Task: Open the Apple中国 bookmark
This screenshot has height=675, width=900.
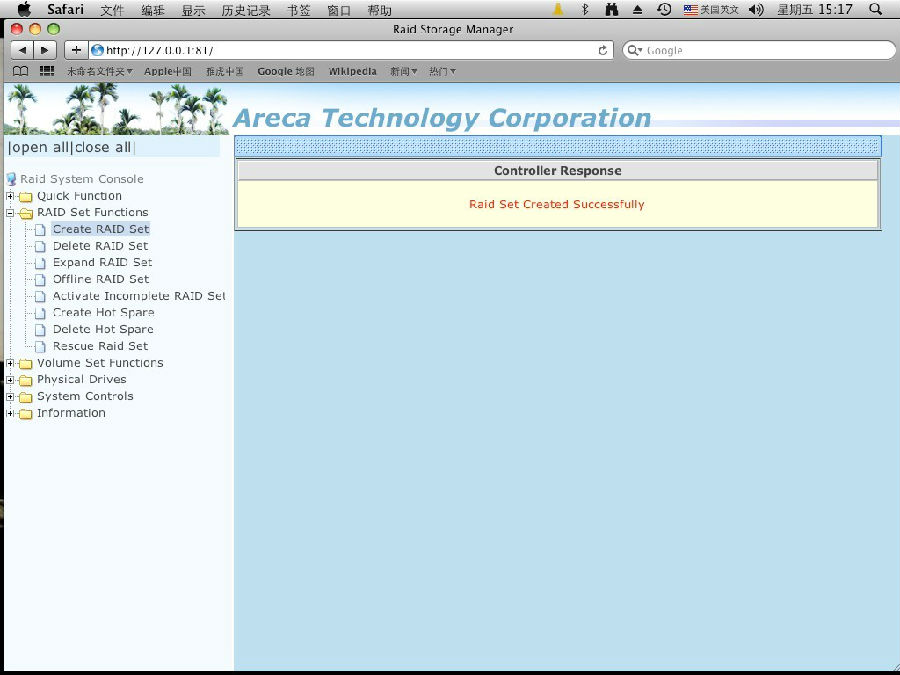Action: [168, 72]
